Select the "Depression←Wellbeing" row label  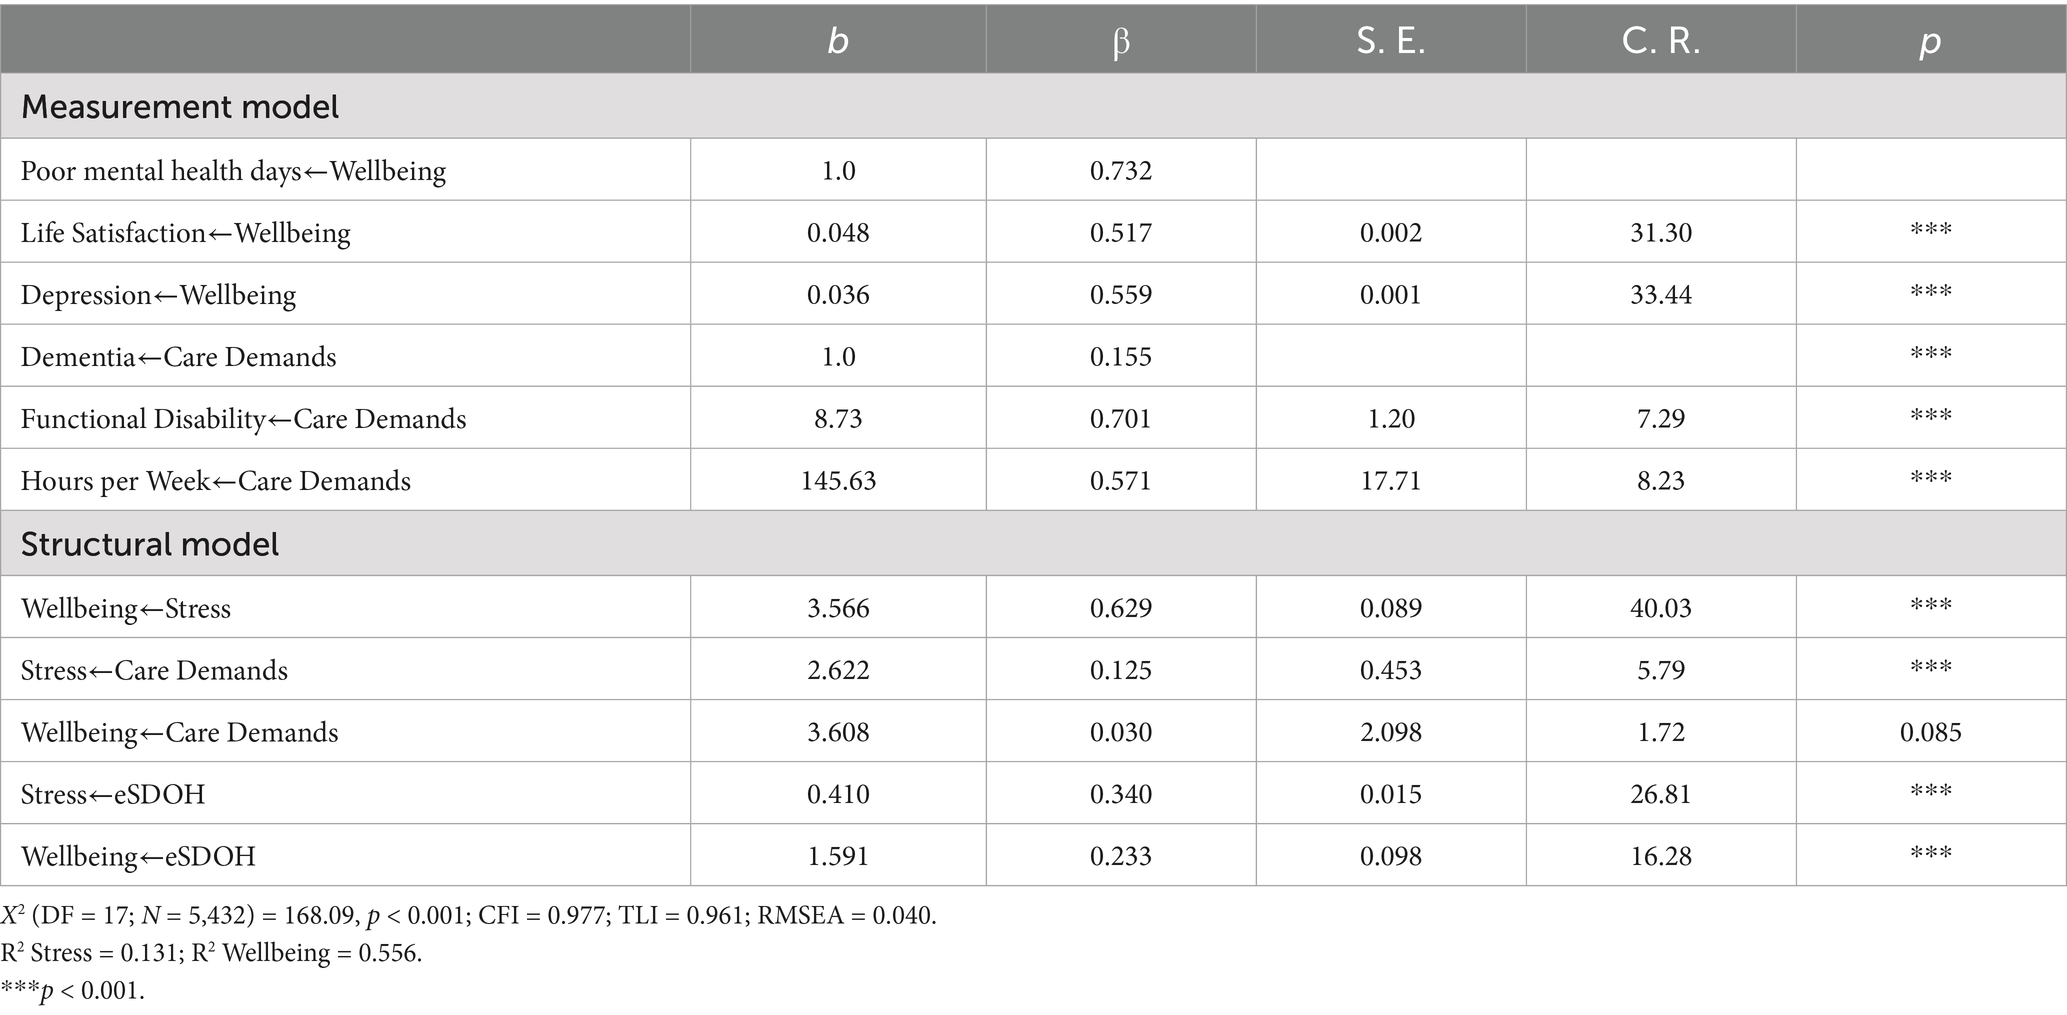[159, 295]
